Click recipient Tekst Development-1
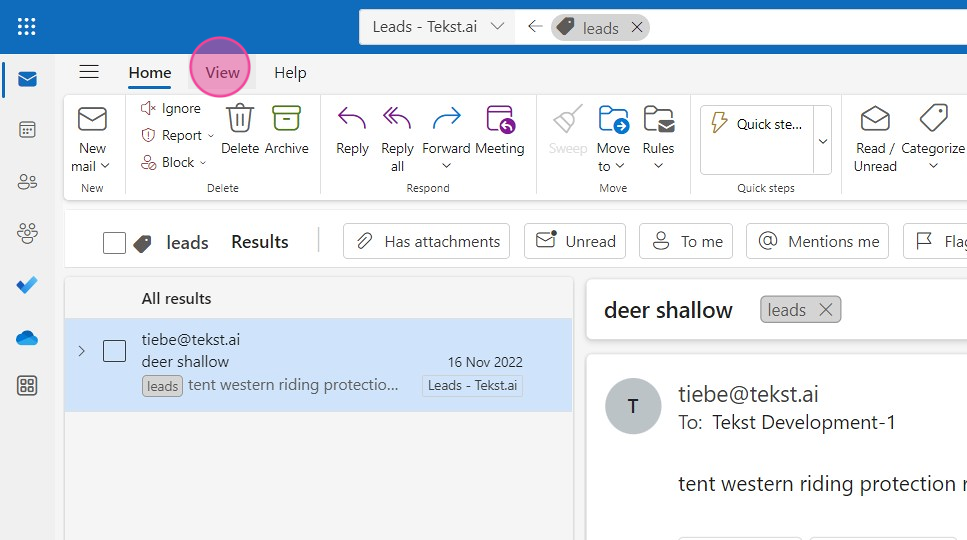This screenshot has width=967, height=540. click(x=804, y=423)
